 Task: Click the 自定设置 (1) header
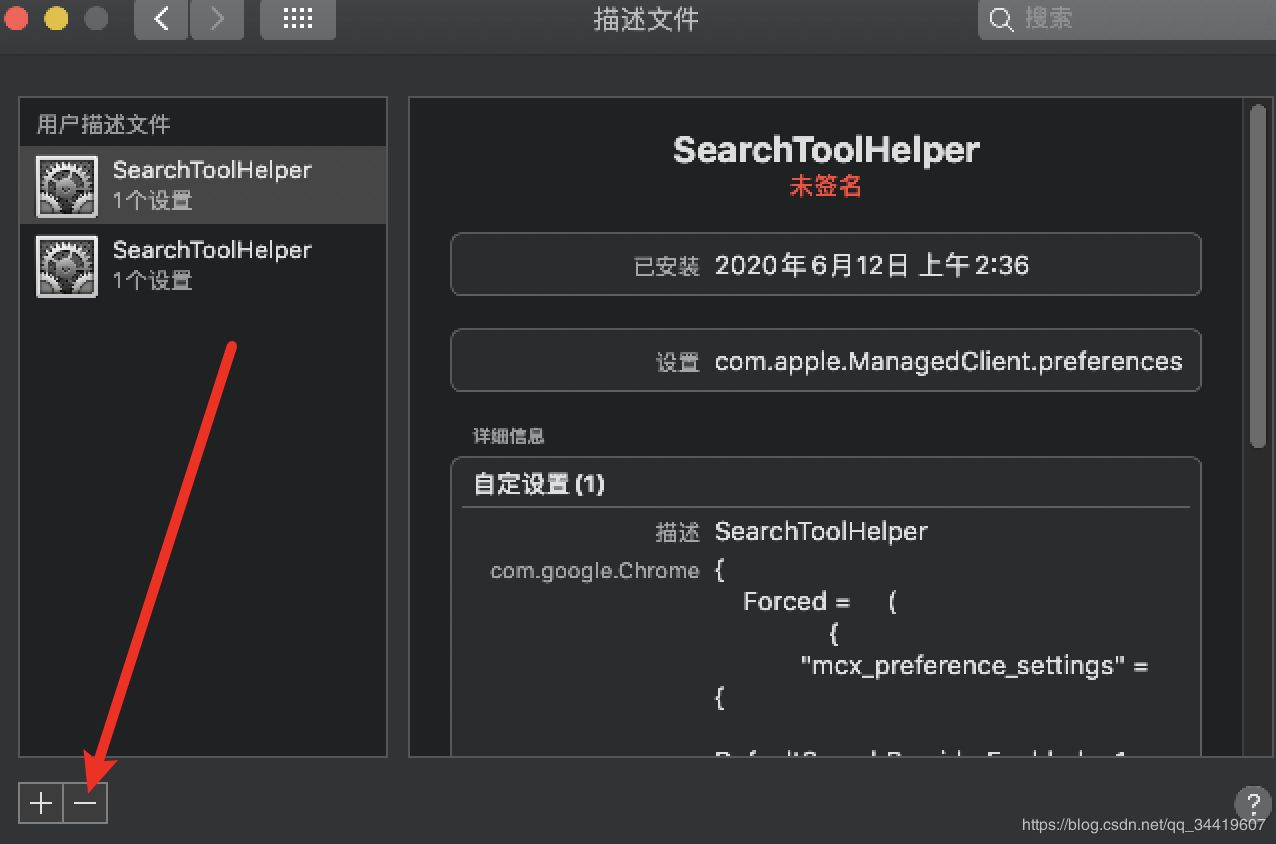click(539, 484)
